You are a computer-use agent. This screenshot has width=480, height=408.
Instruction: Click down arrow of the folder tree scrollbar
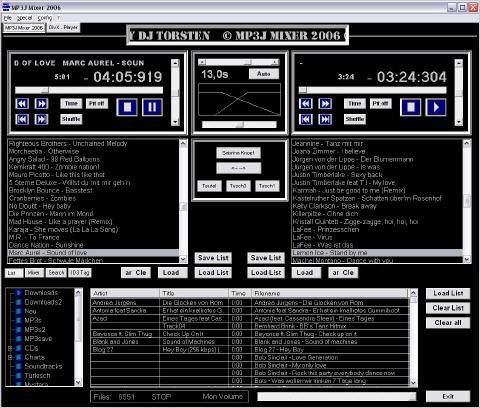78,382
